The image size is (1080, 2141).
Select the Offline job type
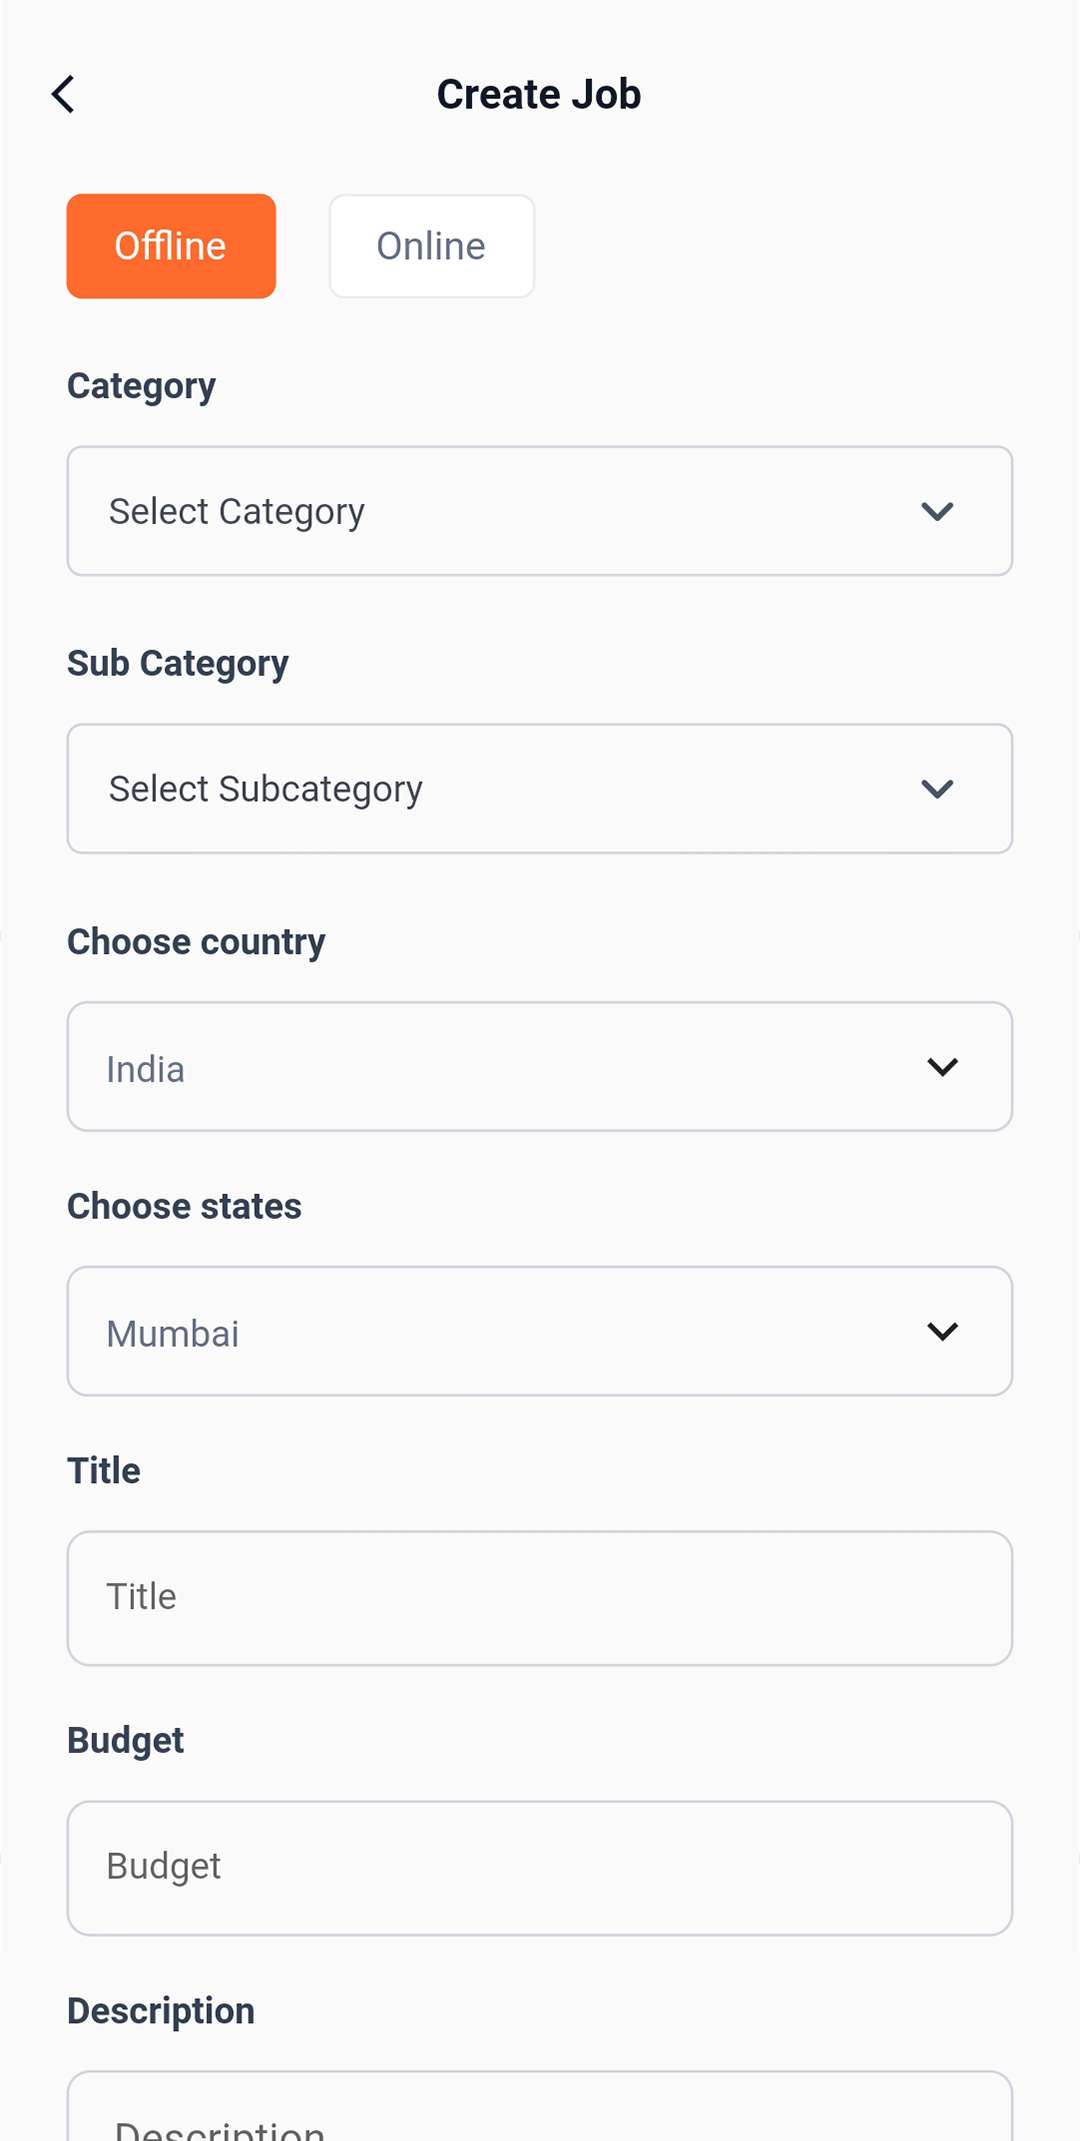pos(171,246)
